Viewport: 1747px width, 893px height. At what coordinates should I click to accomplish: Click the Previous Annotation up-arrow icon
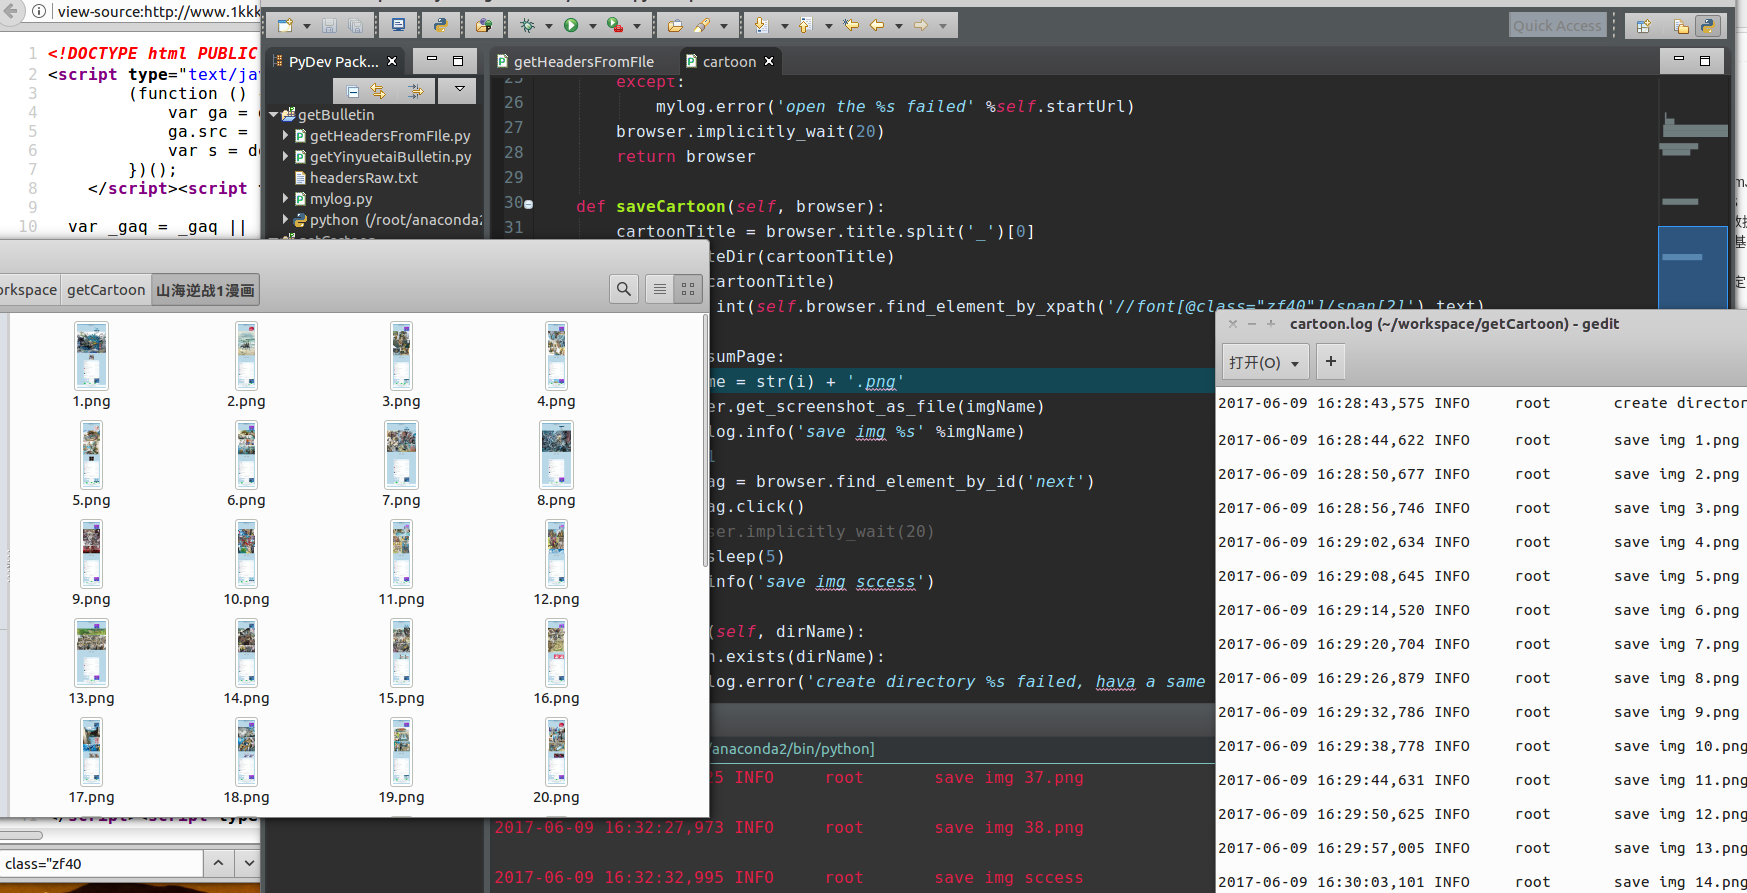(806, 25)
